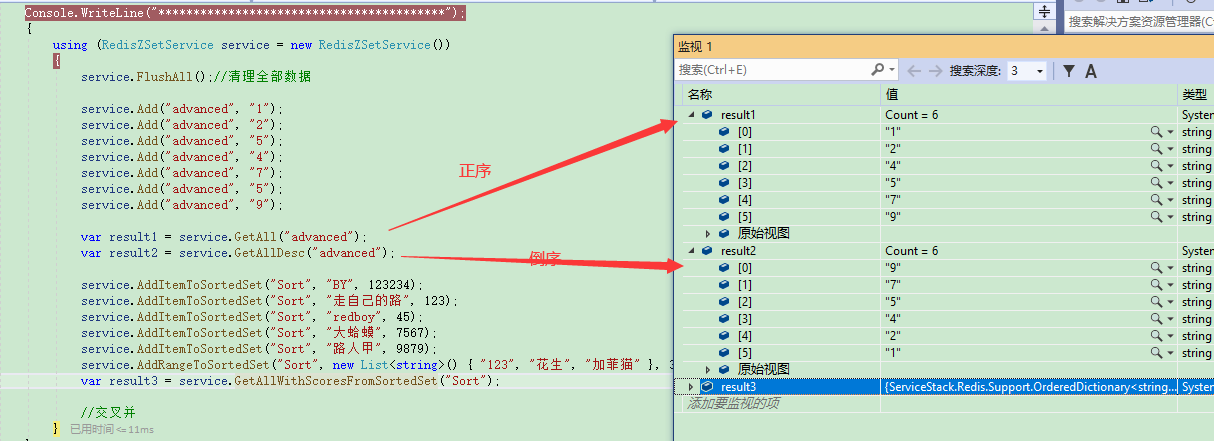Viewport: 1214px width, 441px height.
Task: Open text visualizer for result1 [2] row
Action: point(1155,166)
